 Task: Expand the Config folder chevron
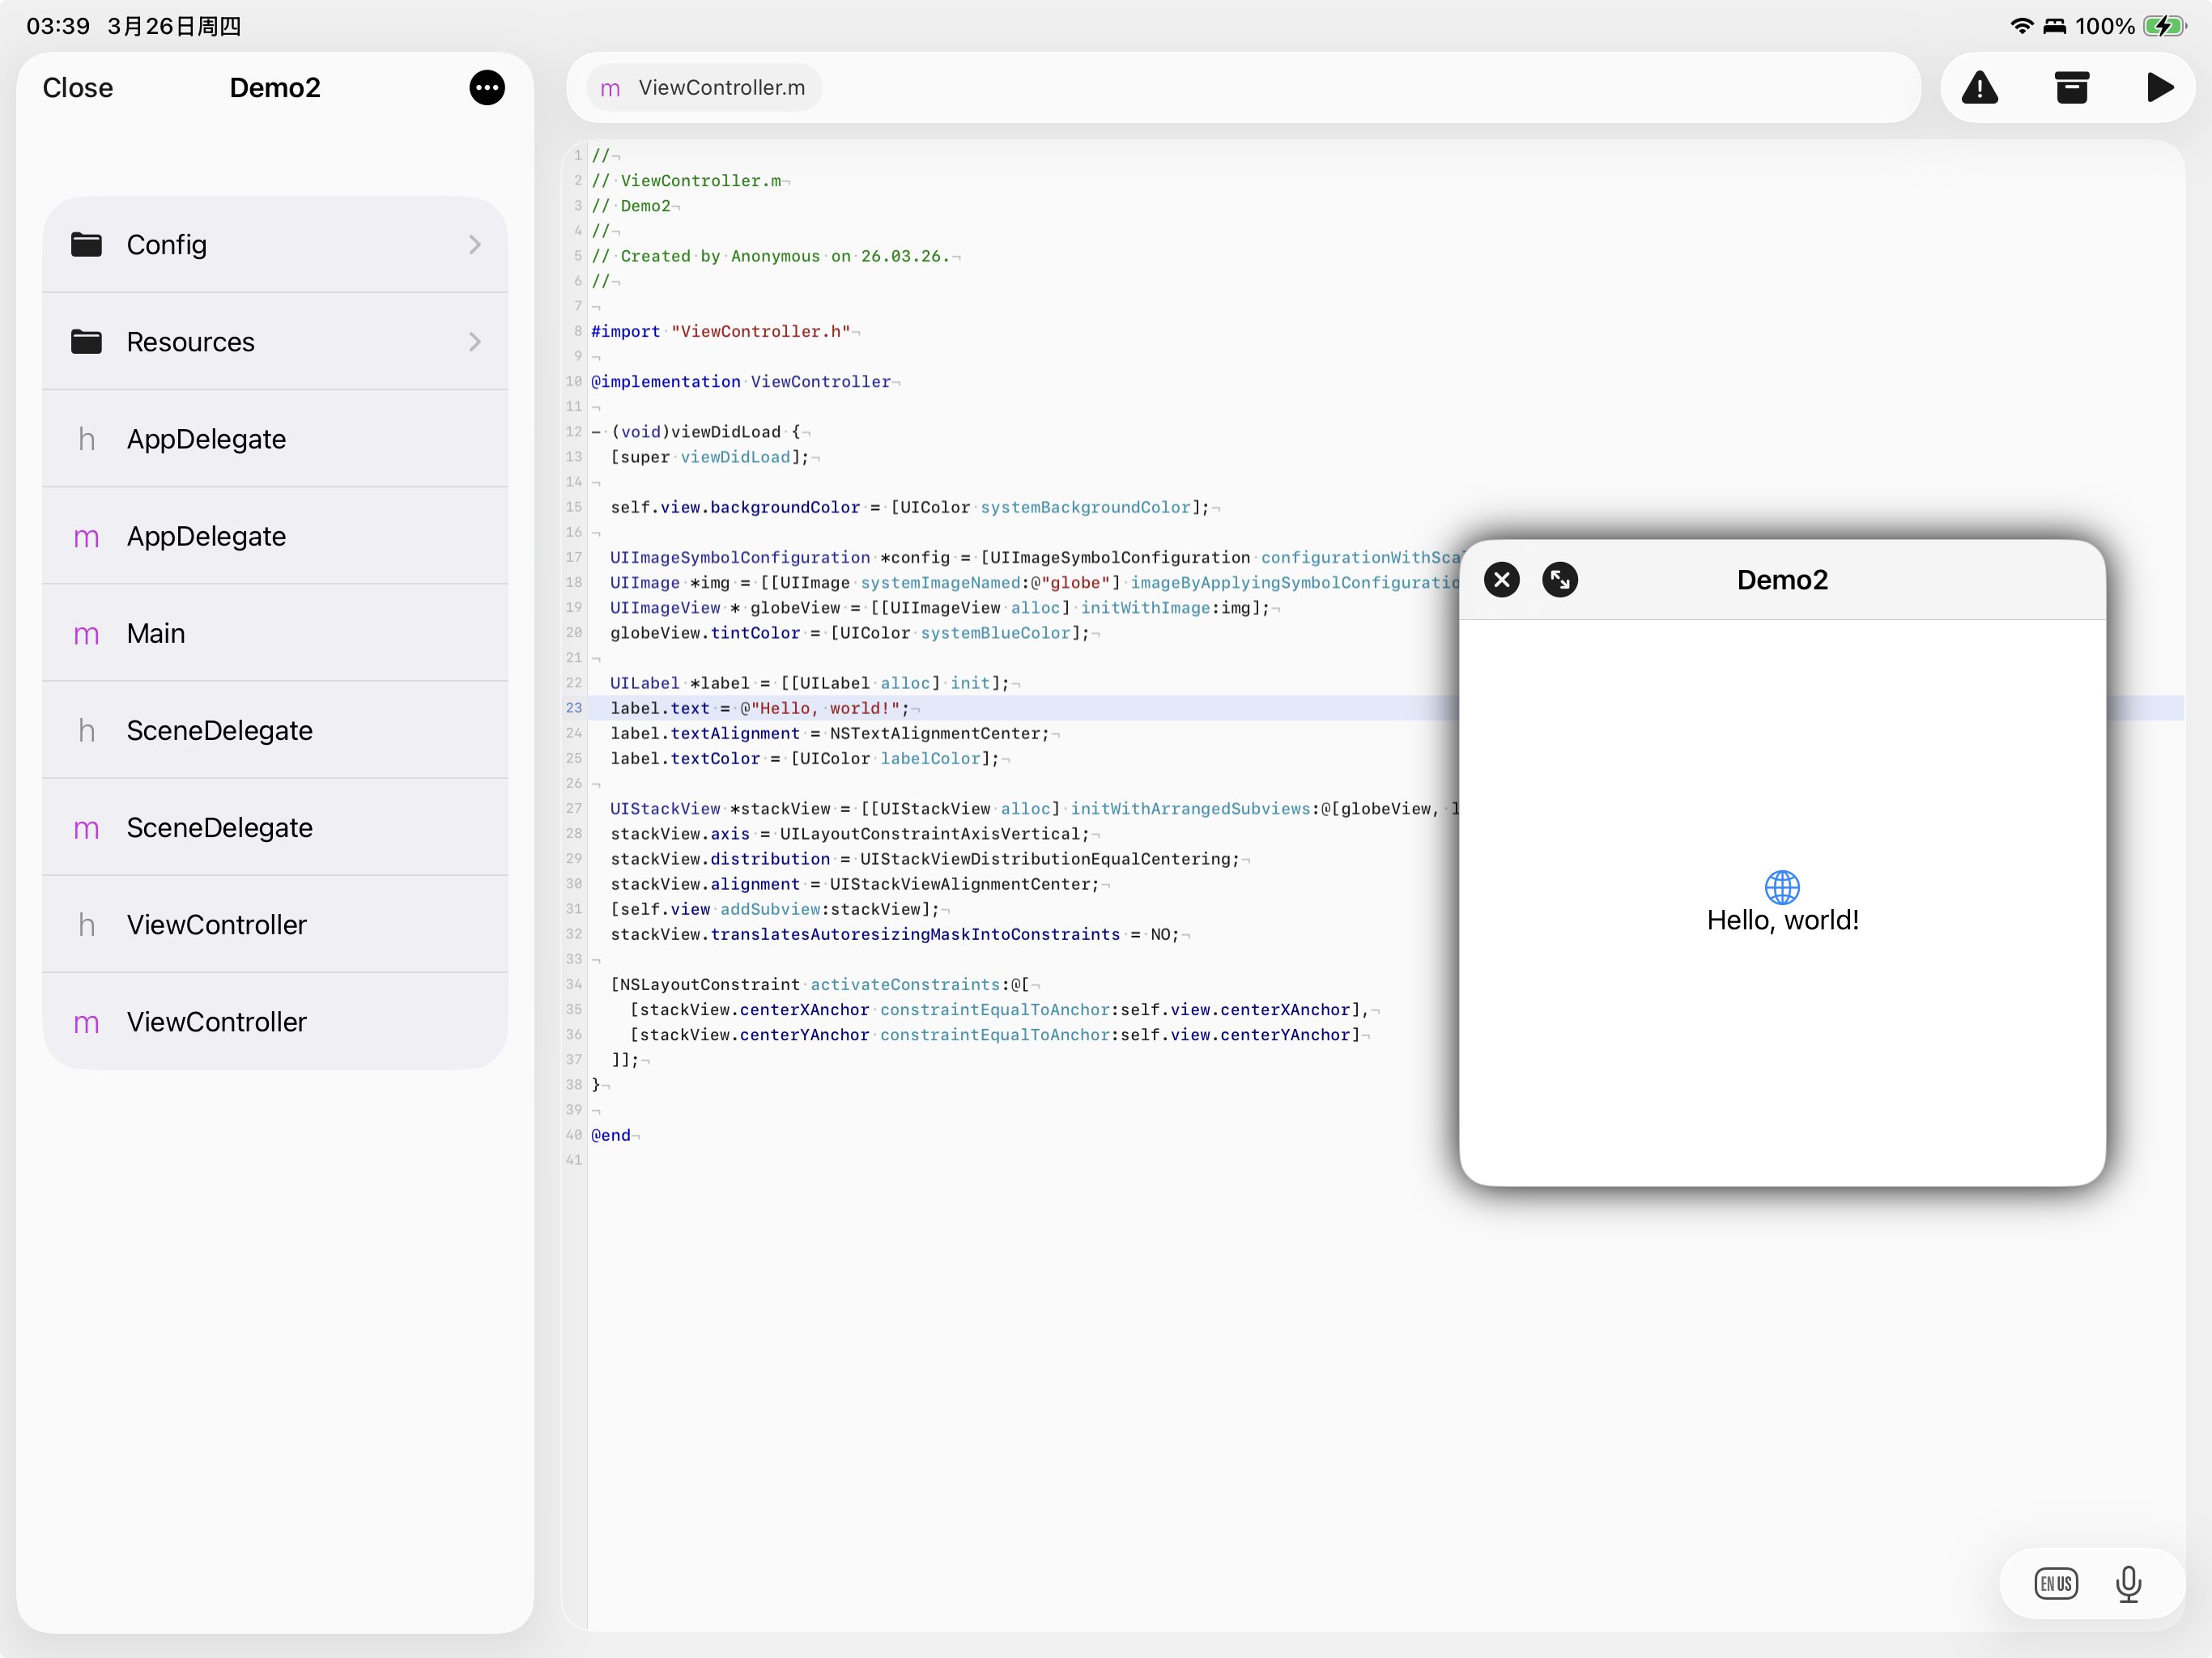[x=475, y=245]
